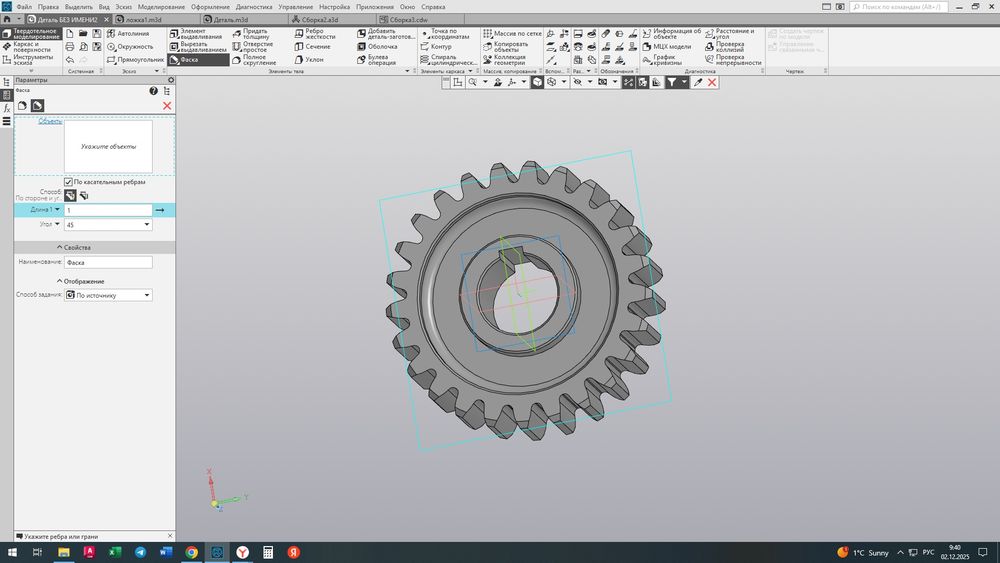The width and height of the screenshot is (1000, 563).
Task: Open Информация об объекте
Action: click(671, 33)
